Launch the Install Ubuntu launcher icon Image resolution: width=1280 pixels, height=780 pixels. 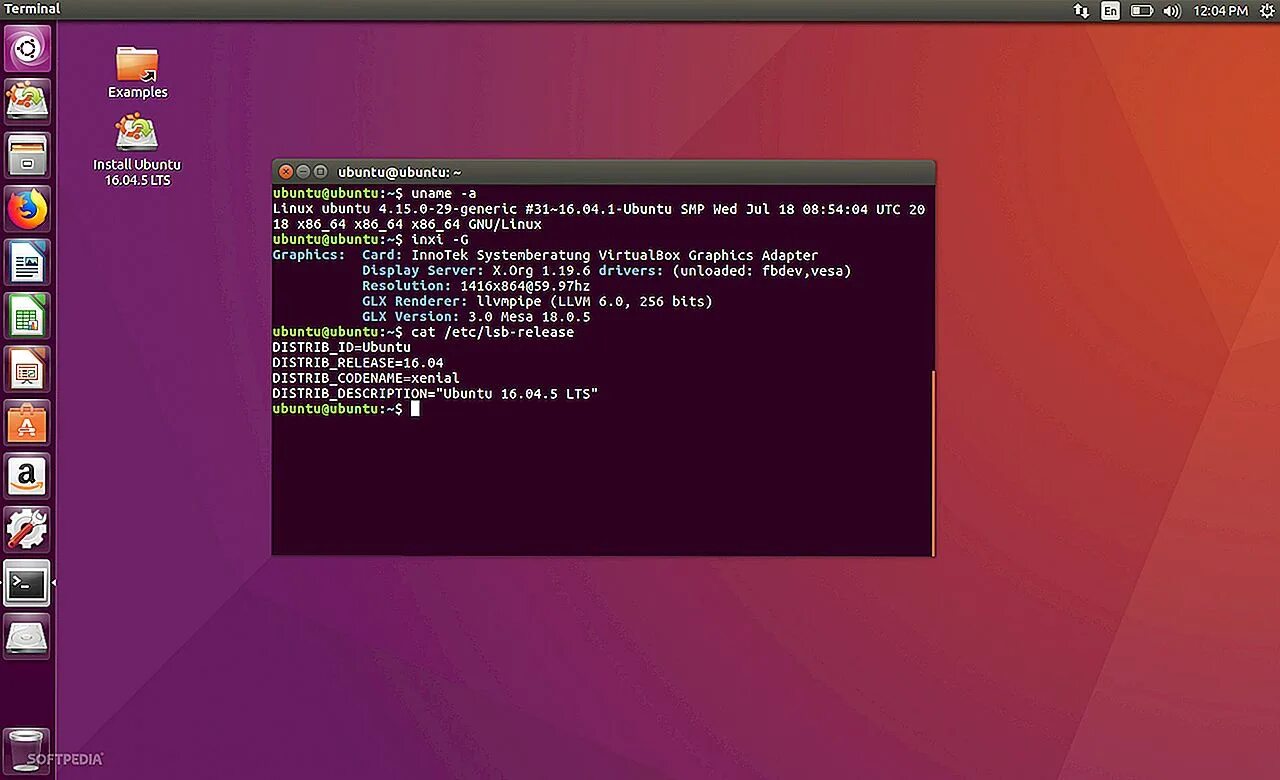tap(27, 102)
